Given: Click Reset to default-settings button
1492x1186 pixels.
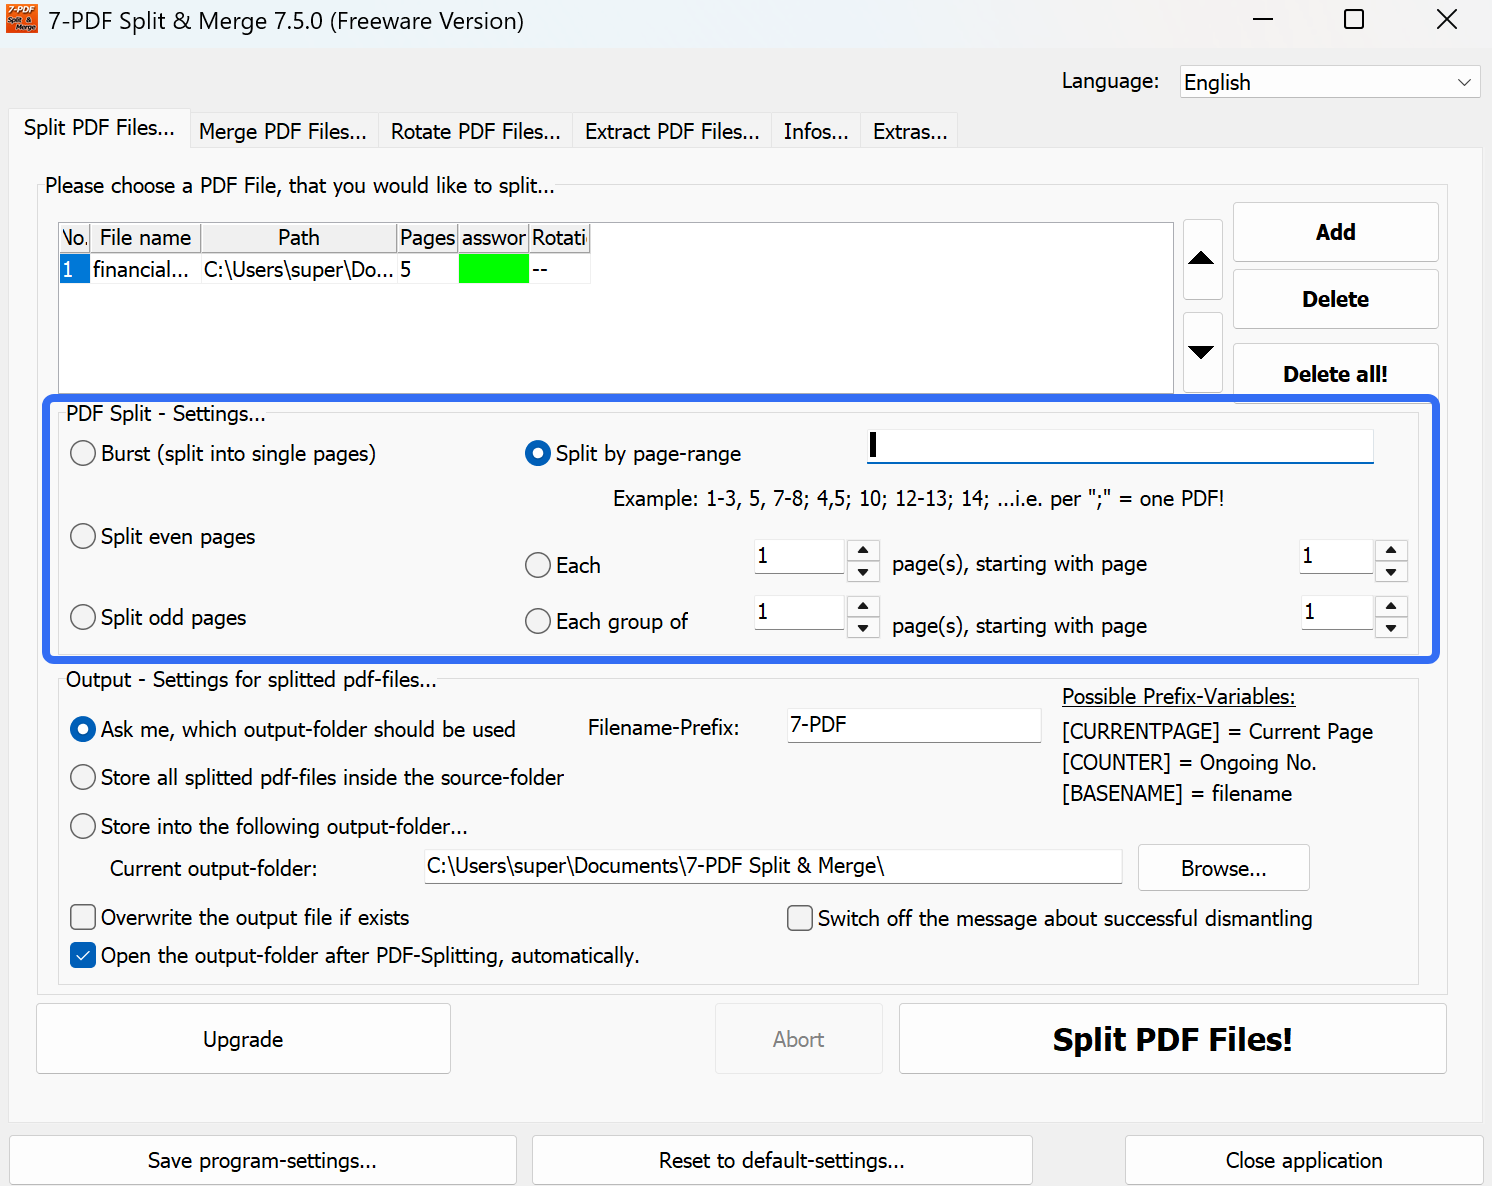Looking at the screenshot, I should point(782,1160).
